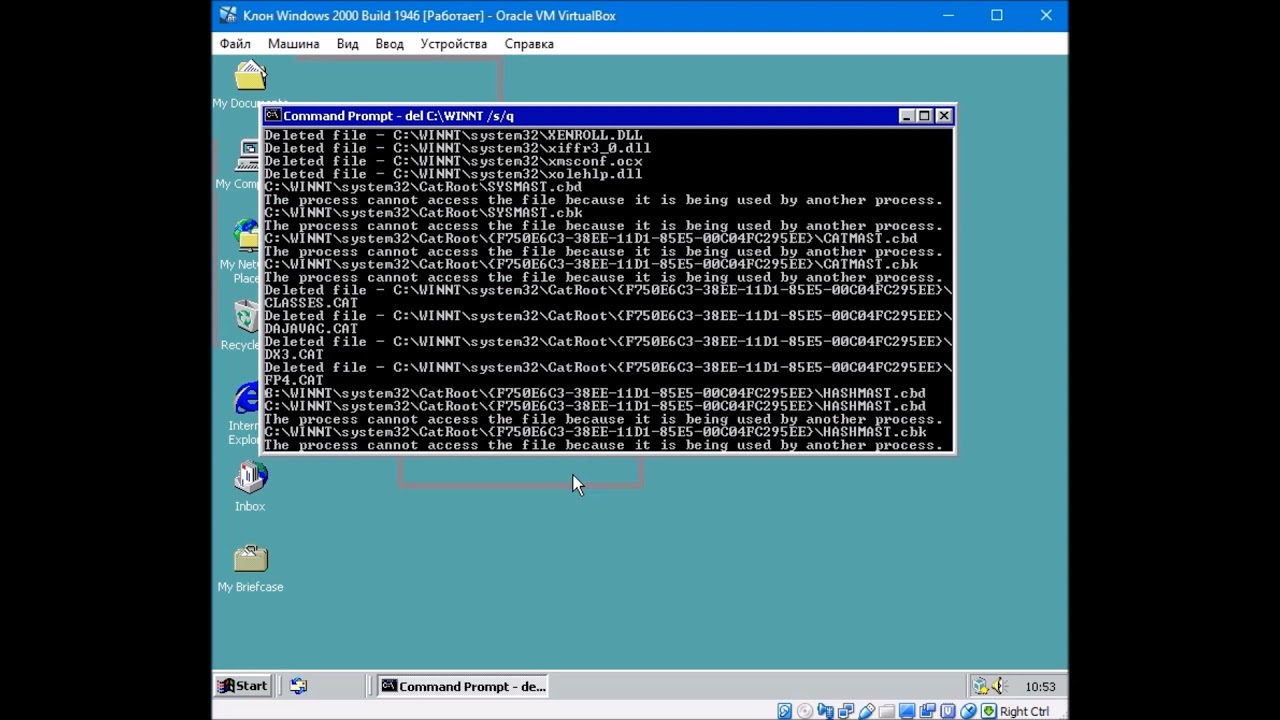Click the DX3.CAT text line
1280x720 pixels.
coord(294,355)
